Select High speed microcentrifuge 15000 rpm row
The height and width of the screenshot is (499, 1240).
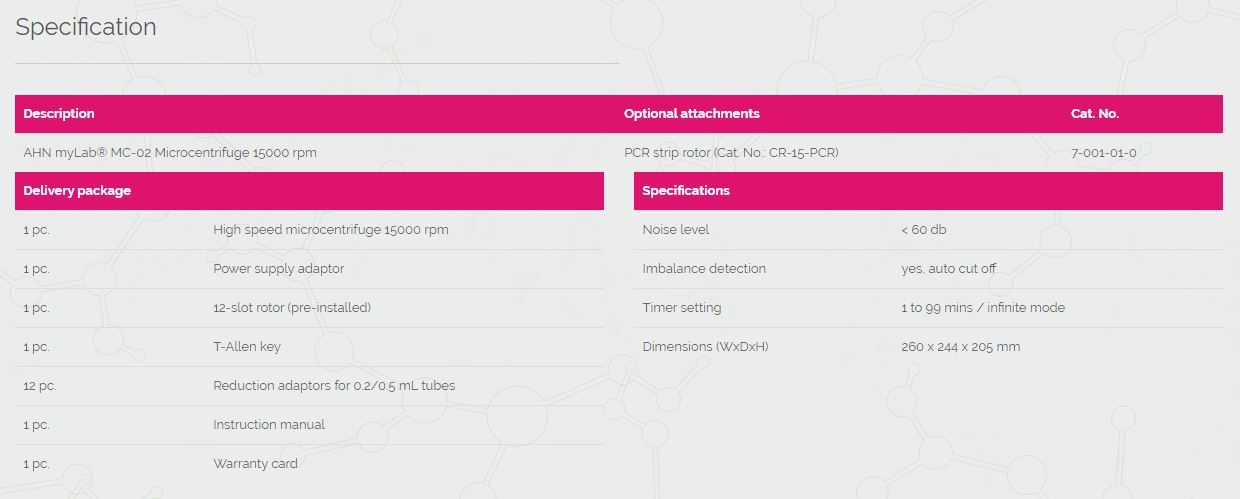point(330,230)
